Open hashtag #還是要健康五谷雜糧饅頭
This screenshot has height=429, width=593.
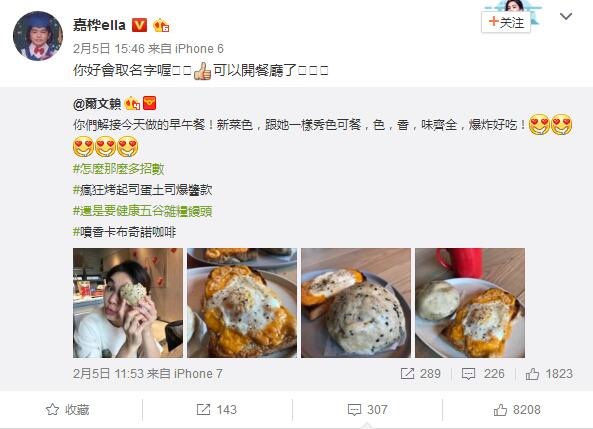142,211
